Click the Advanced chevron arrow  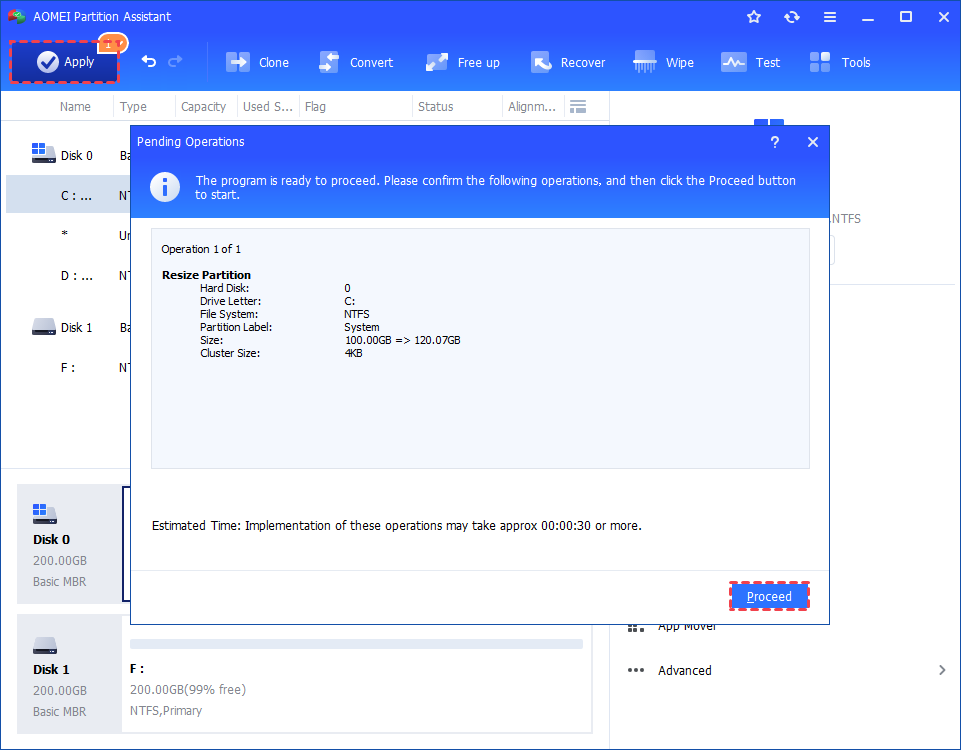(942, 670)
